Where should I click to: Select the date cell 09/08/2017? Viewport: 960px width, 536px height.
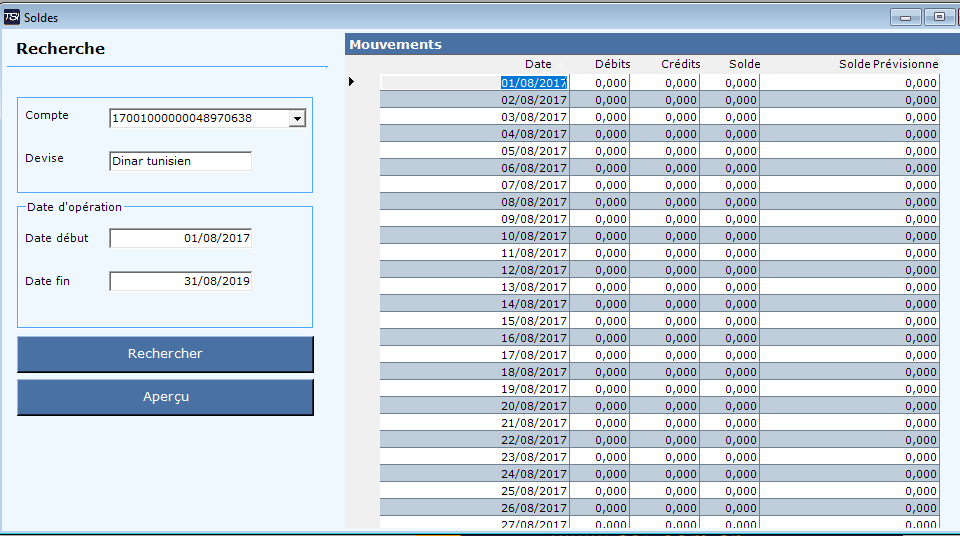click(474, 219)
